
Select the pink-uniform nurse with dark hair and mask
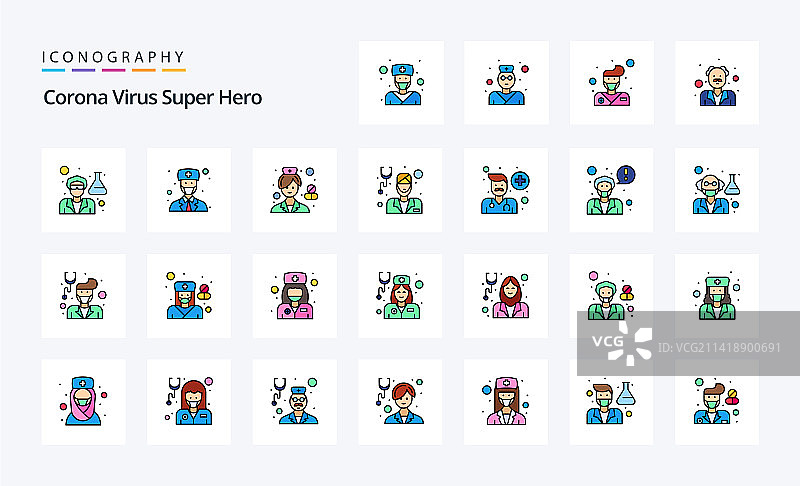click(x=294, y=296)
